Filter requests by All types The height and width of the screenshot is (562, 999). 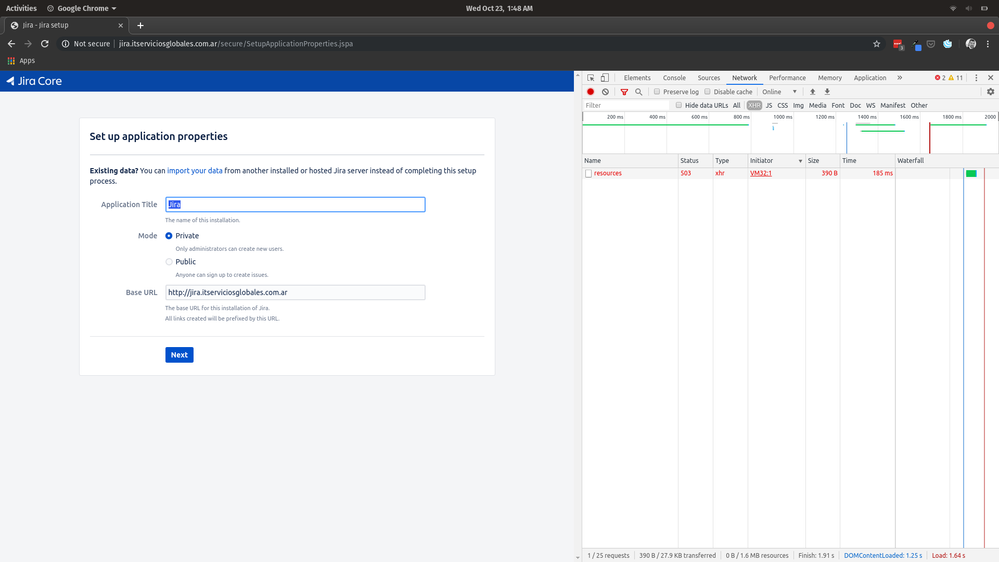pos(737,106)
